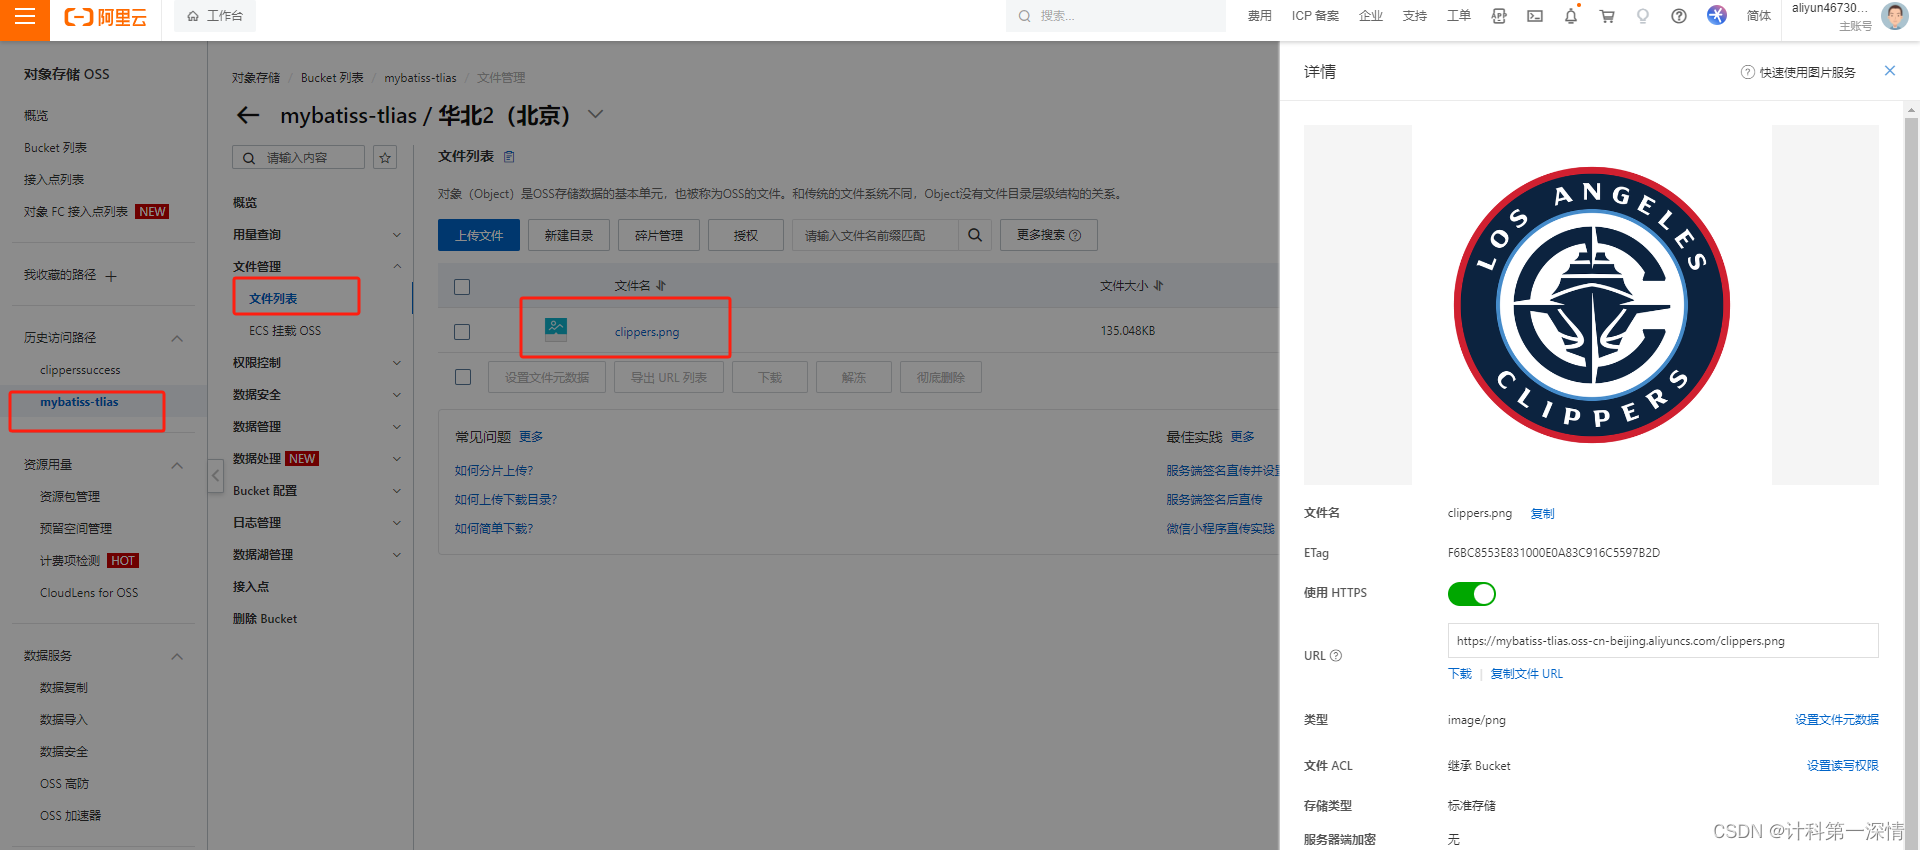Sort by 文件名 column icon
The height and width of the screenshot is (850, 1920).
[661, 286]
